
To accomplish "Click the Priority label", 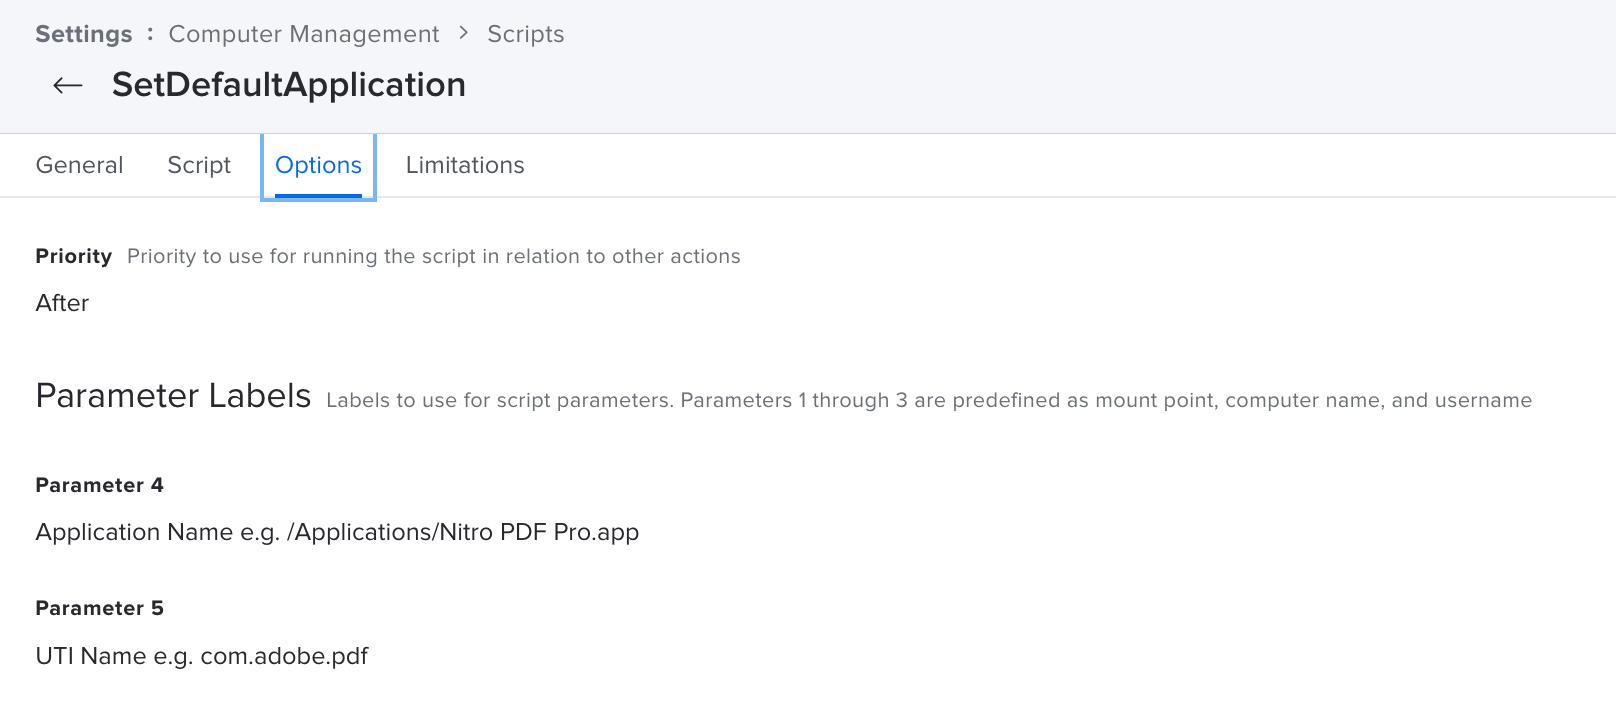I will click(x=74, y=256).
